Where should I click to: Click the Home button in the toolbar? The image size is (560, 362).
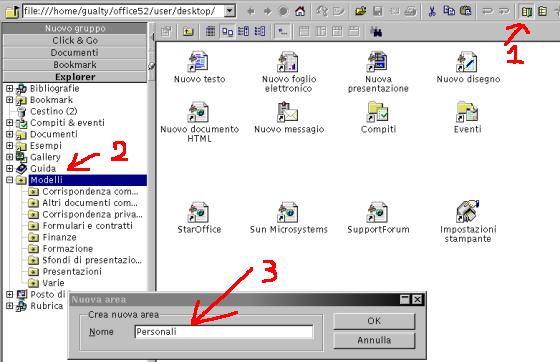tap(300, 11)
